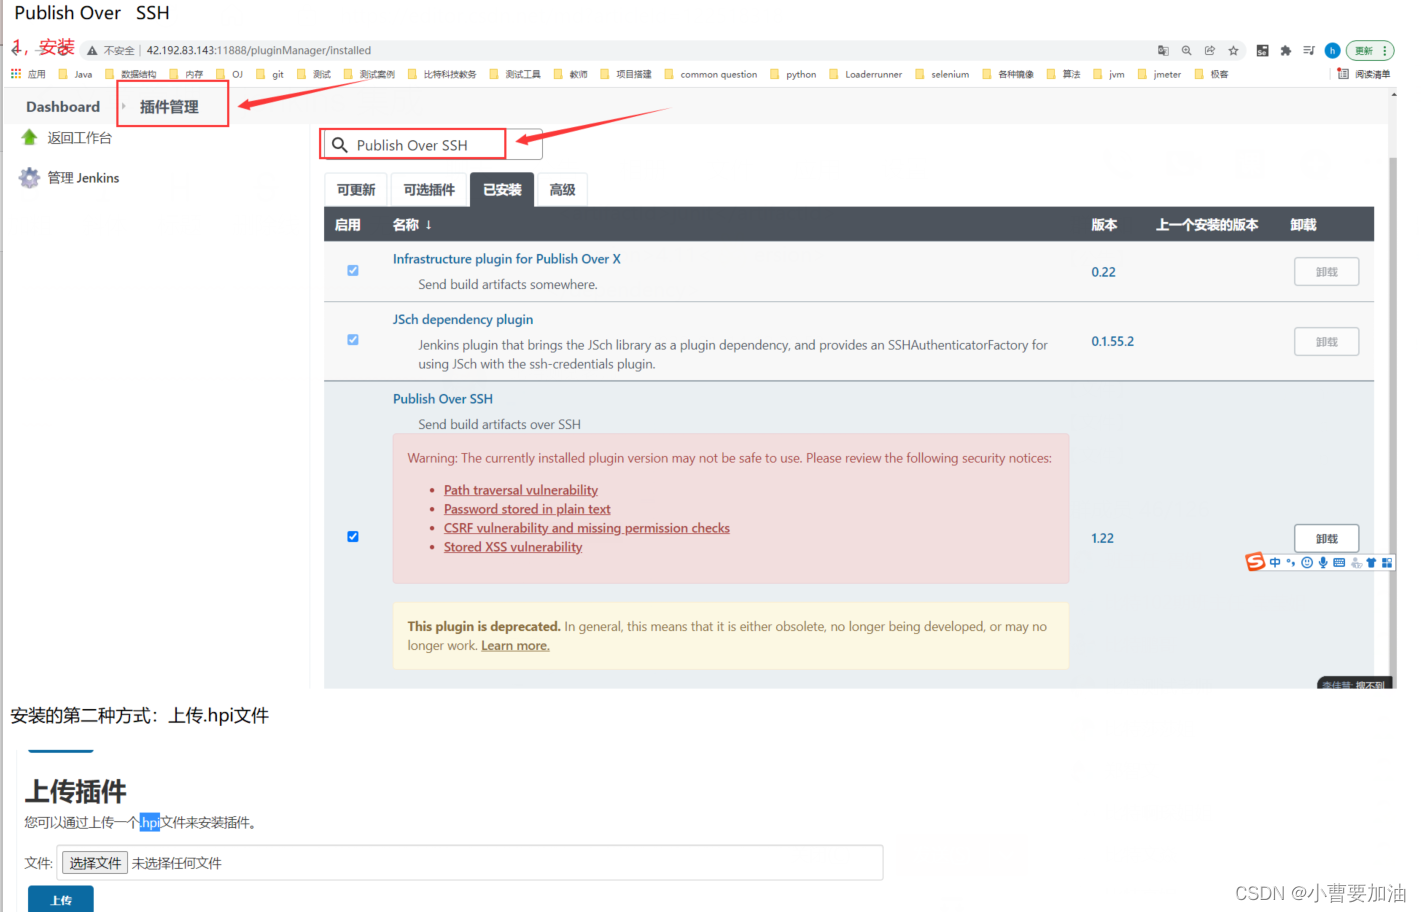
Task: Open the git bookmark folder
Action: (270, 74)
